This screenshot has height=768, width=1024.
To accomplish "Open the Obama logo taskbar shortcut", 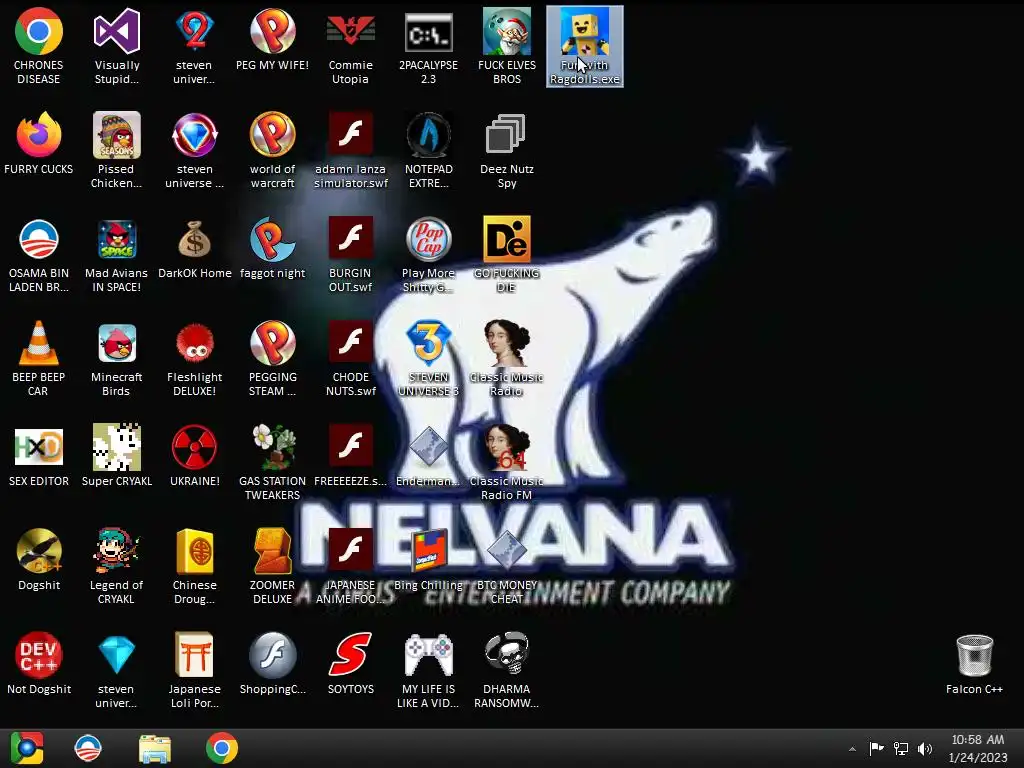I will coord(88,748).
